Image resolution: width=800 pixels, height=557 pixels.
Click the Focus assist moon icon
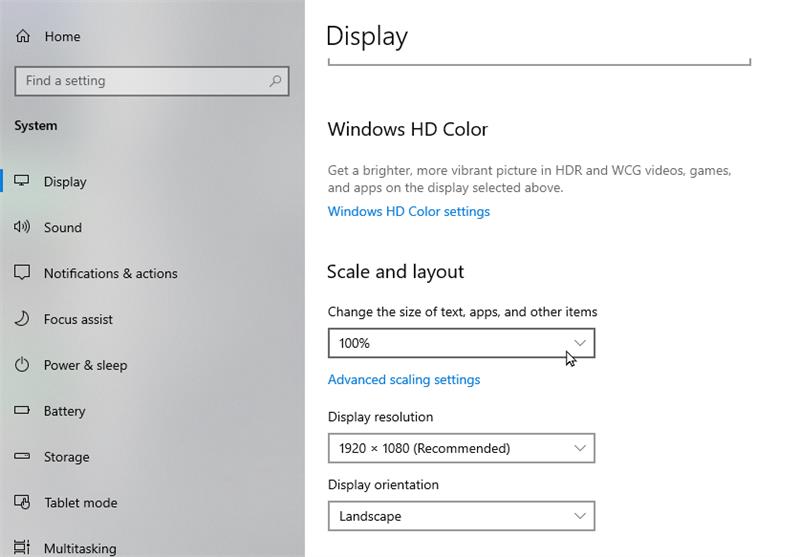tap(22, 319)
